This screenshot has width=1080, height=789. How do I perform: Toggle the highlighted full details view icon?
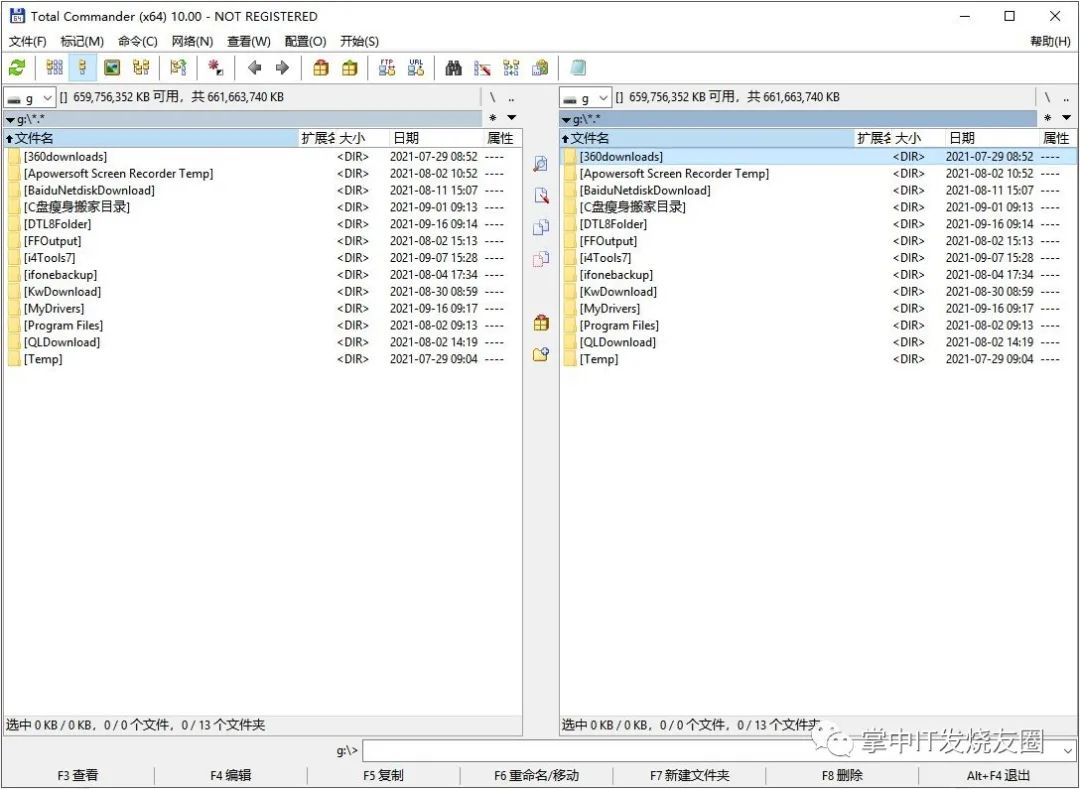pyautogui.click(x=83, y=67)
